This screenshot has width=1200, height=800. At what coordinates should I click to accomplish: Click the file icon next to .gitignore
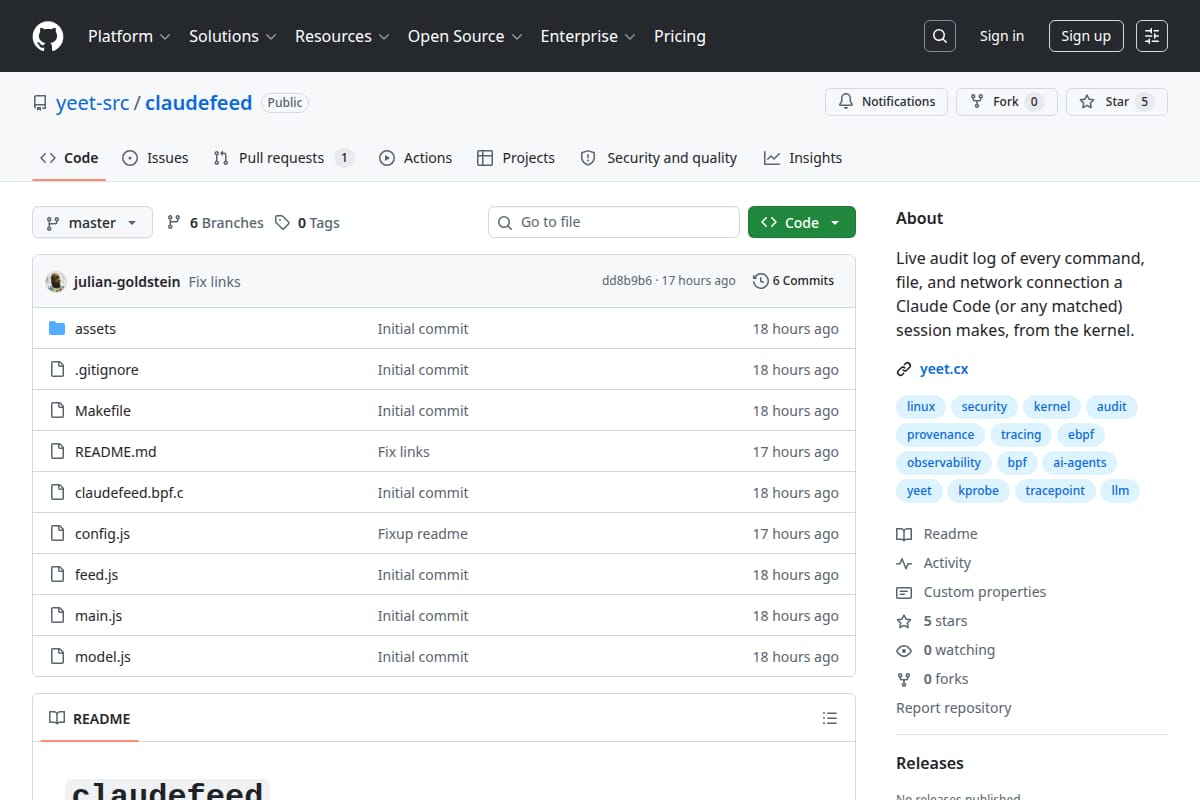click(57, 370)
